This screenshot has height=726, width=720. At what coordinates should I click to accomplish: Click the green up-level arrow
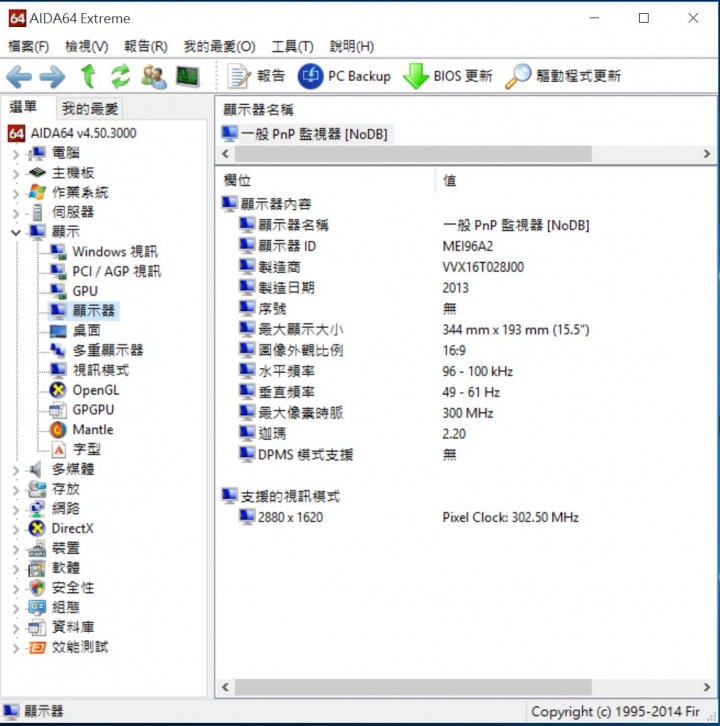(x=88, y=76)
